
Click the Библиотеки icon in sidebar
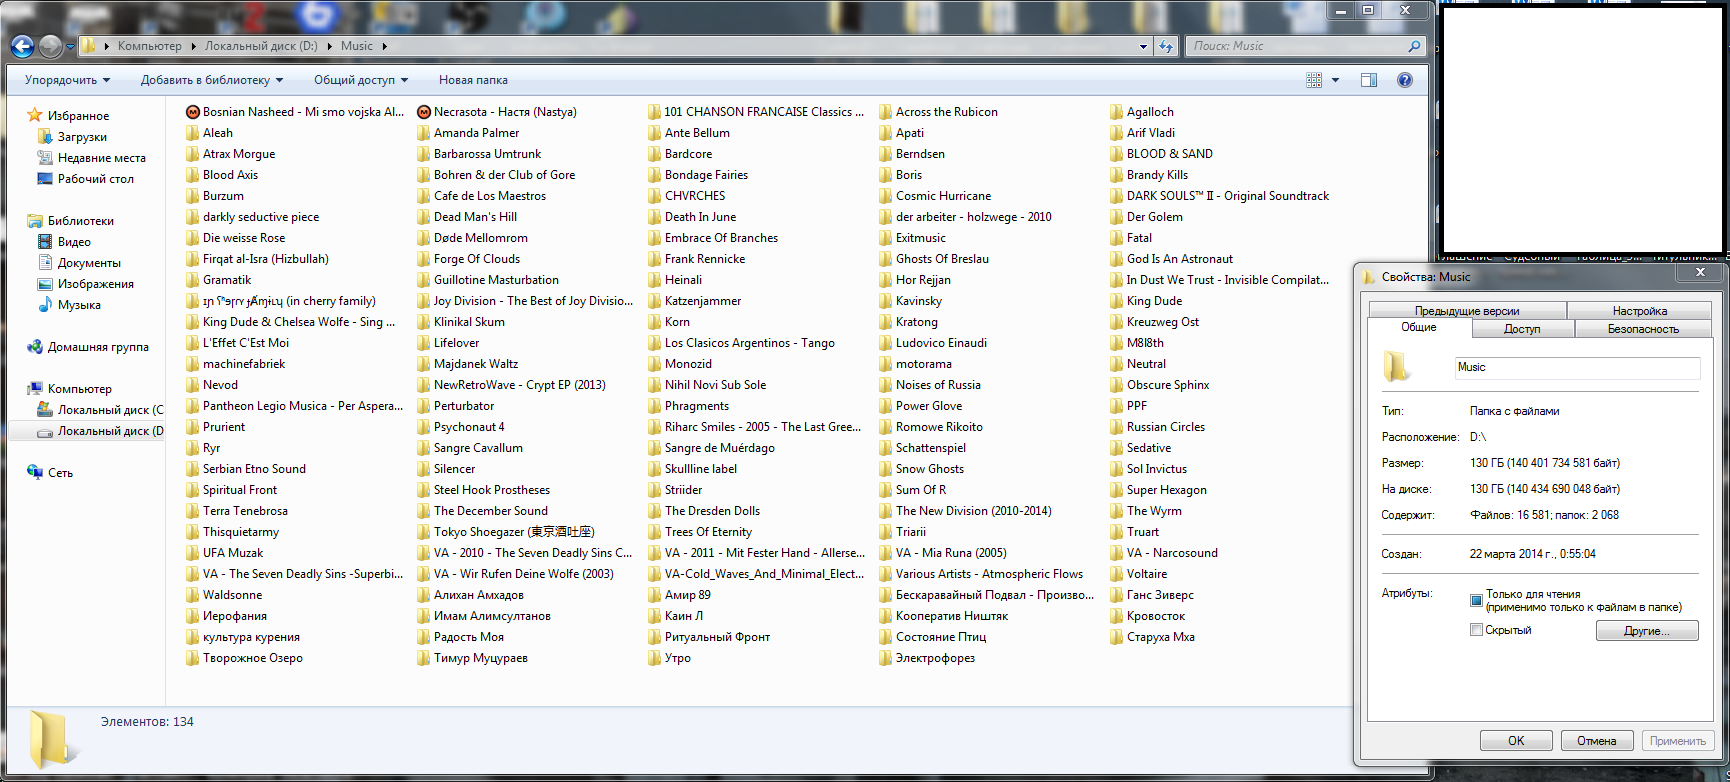[35, 220]
